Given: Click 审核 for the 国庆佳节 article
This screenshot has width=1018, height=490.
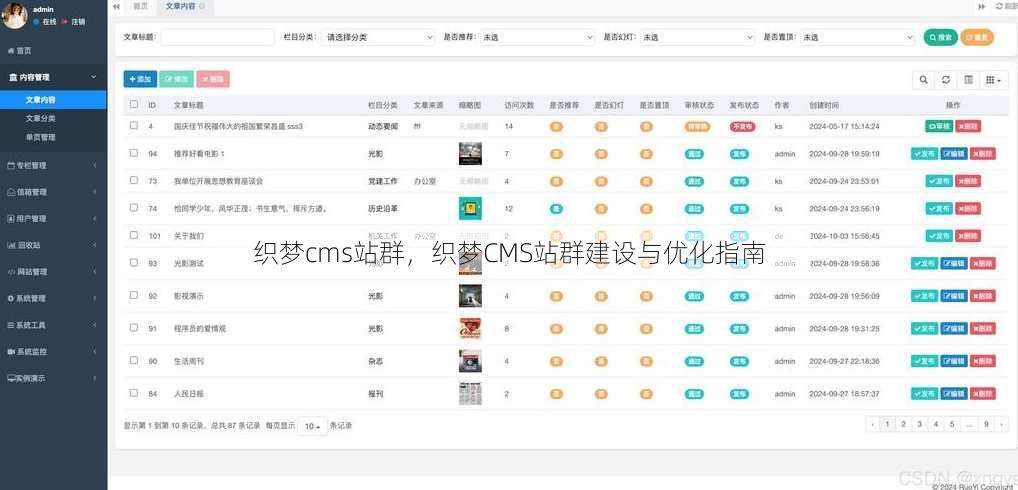Looking at the screenshot, I should click(x=939, y=127).
